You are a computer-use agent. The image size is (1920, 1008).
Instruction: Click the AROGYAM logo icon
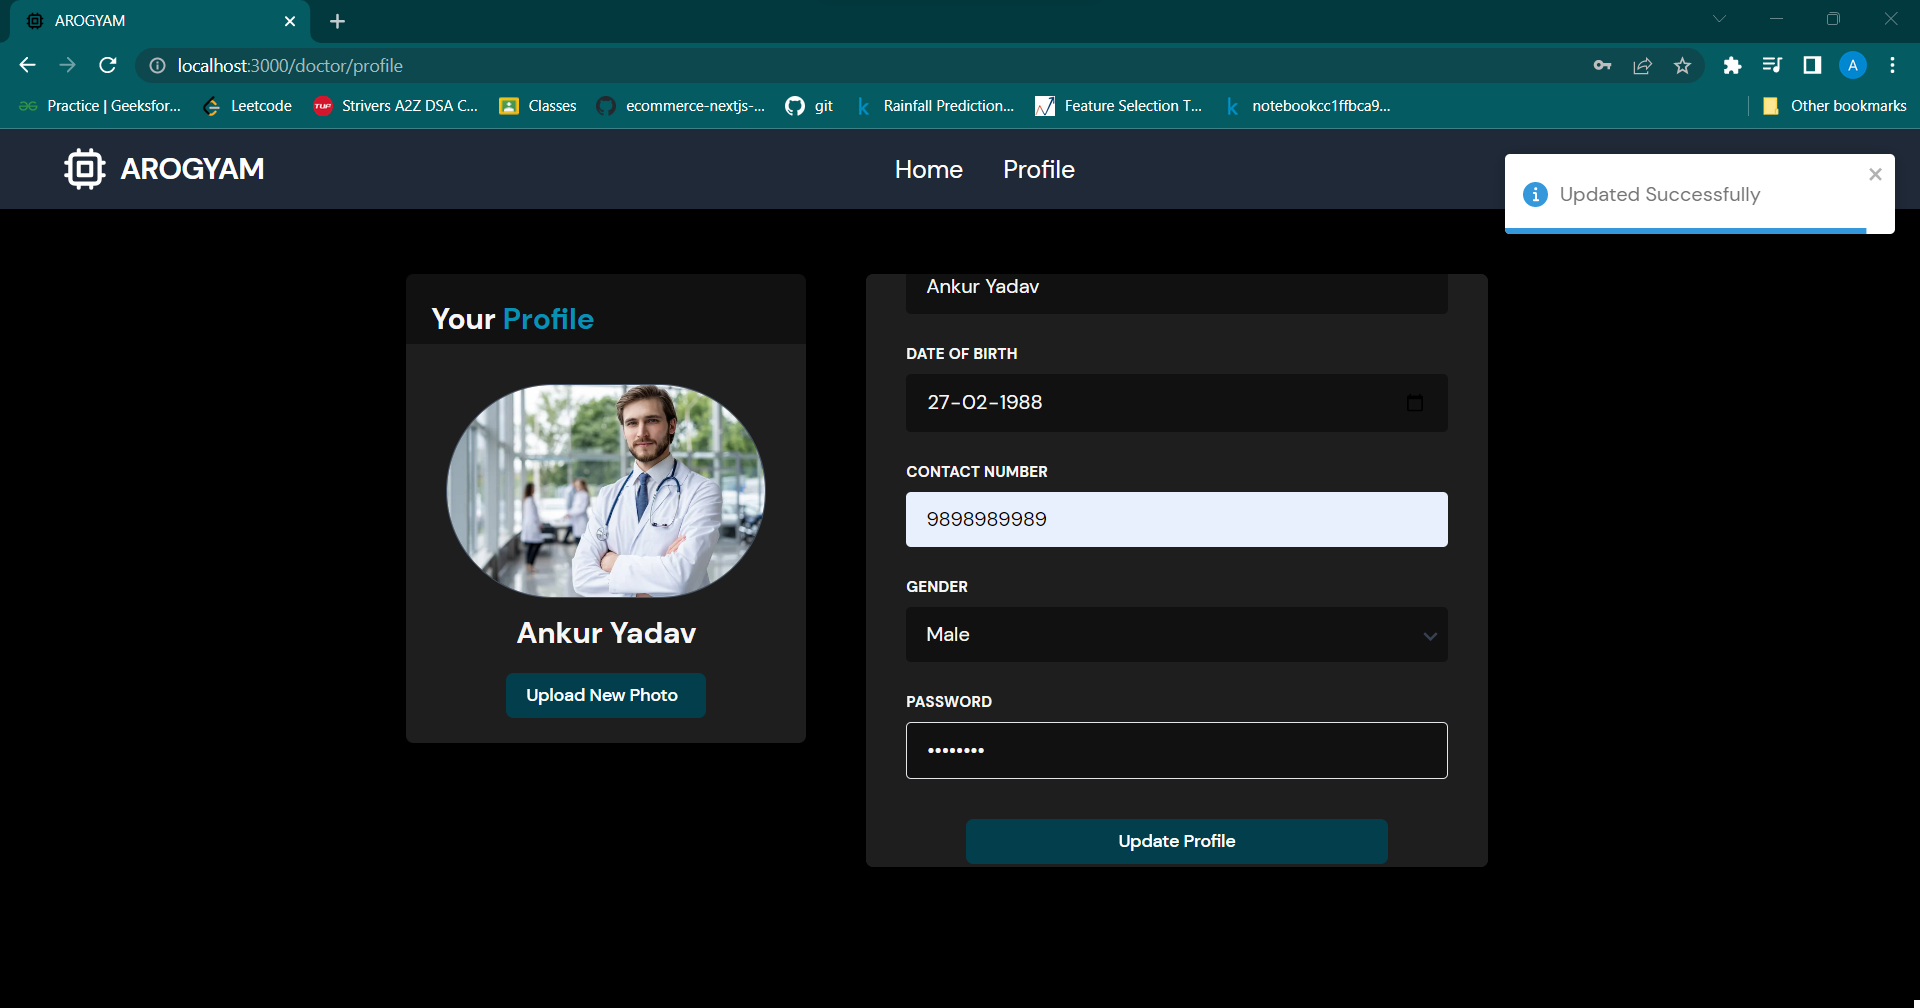tap(84, 169)
